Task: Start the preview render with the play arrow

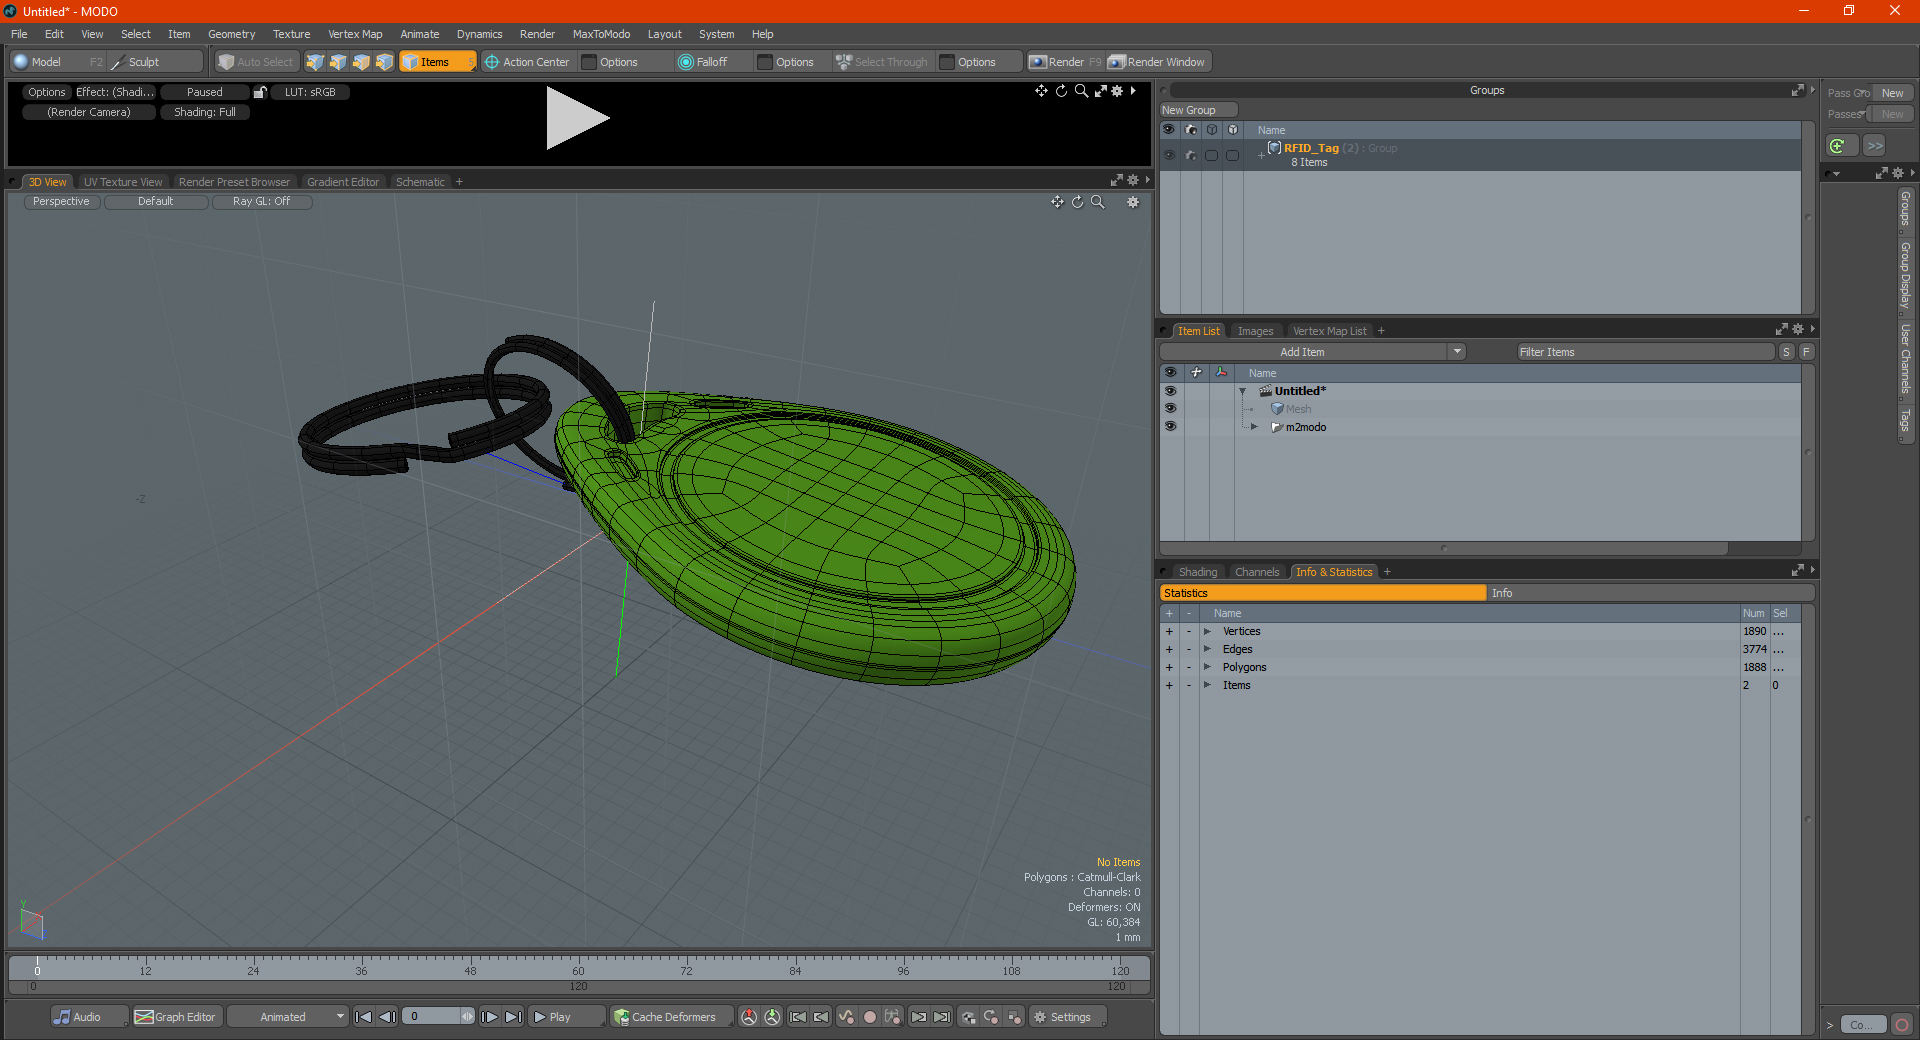Action: click(x=576, y=118)
